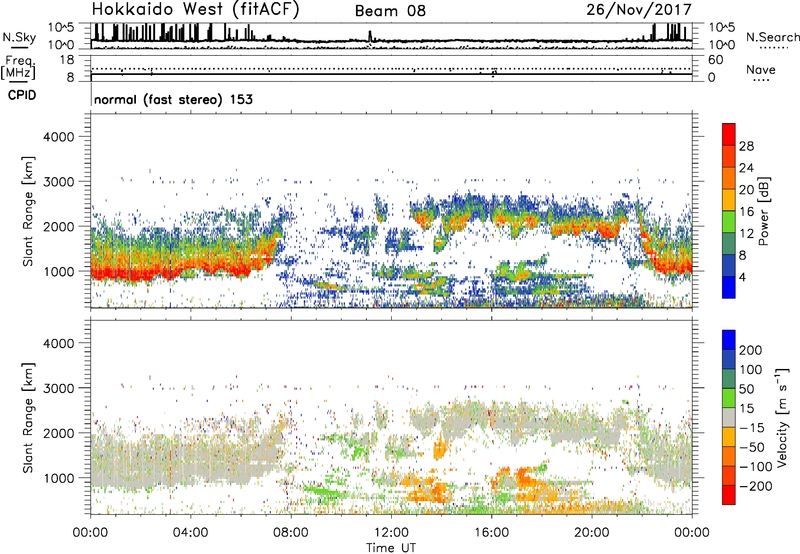Click the '04:00' time axis label
The width and height of the screenshot is (800, 554).
coord(190,533)
